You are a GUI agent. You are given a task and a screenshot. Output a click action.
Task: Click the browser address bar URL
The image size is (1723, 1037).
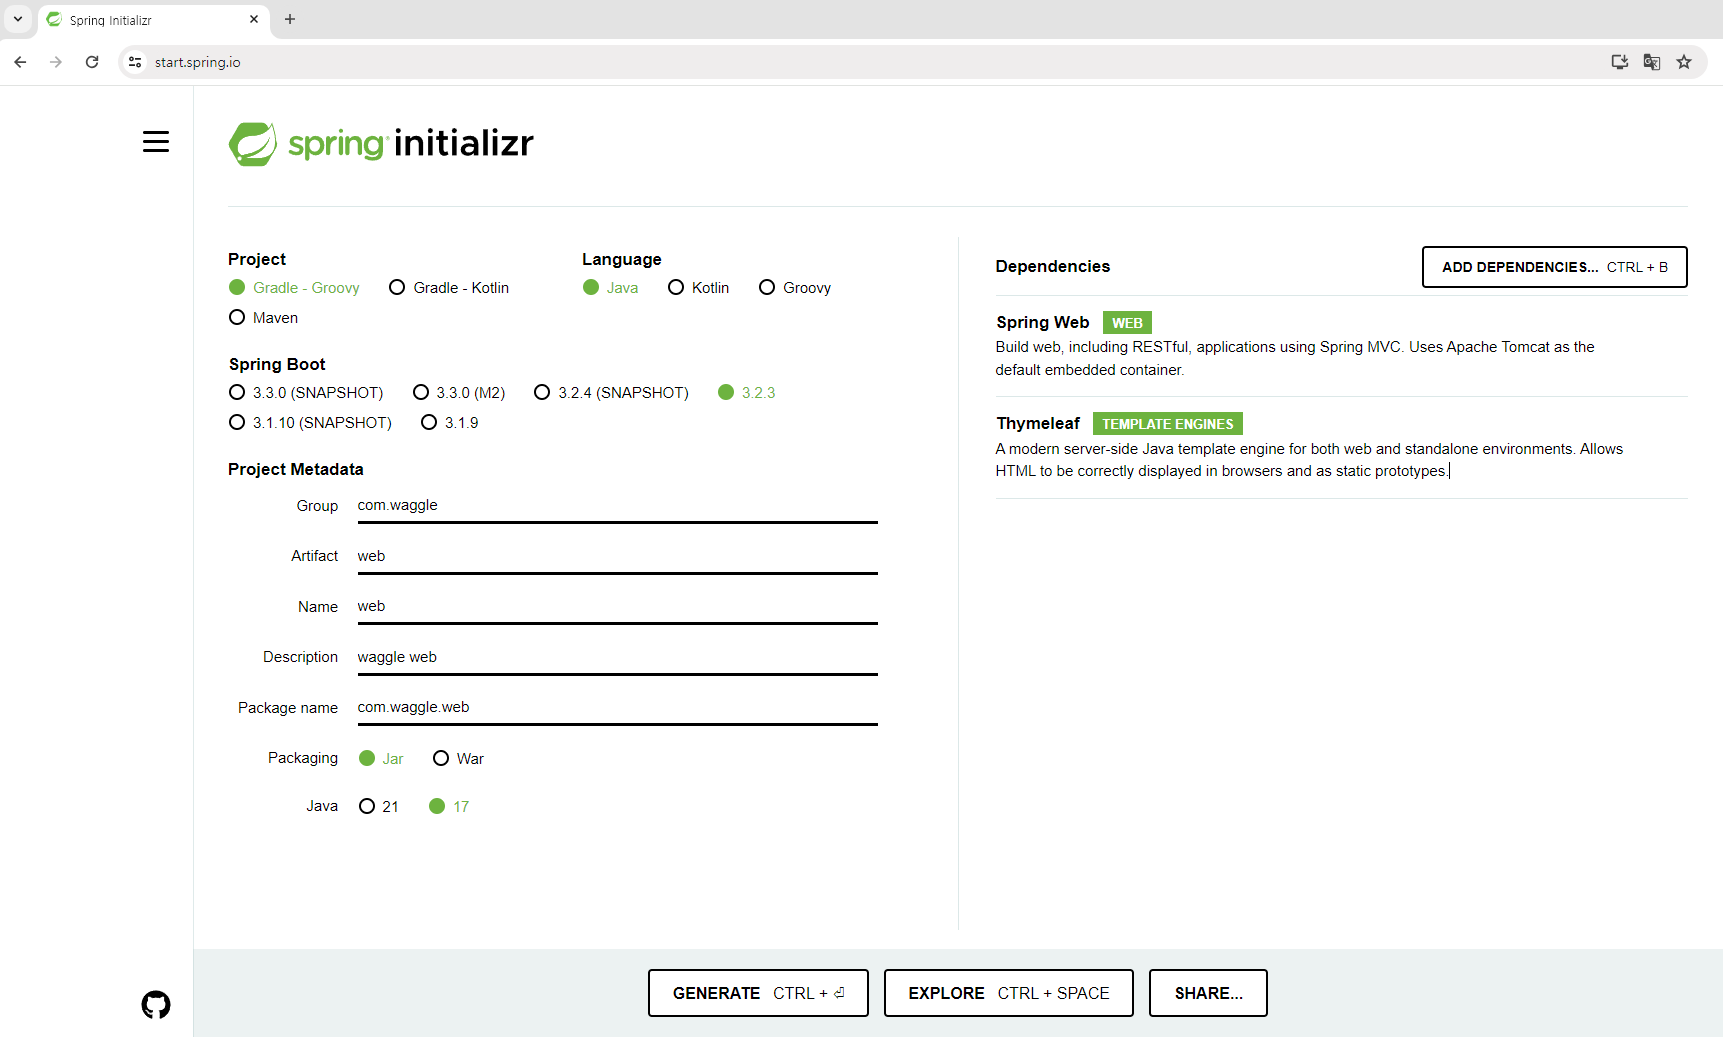click(x=198, y=62)
